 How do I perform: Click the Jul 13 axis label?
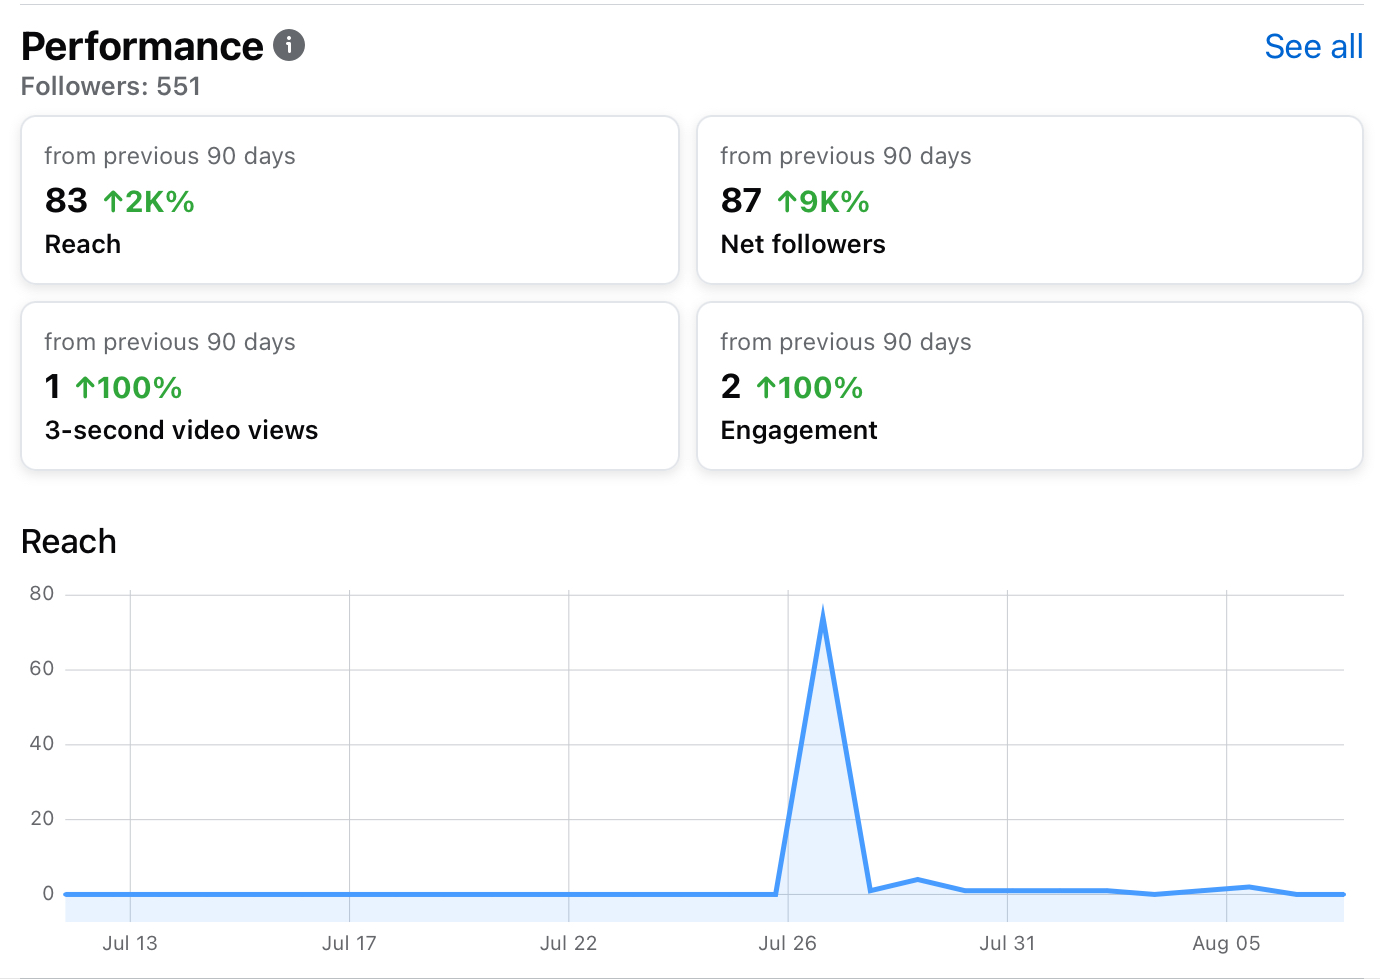point(130,943)
